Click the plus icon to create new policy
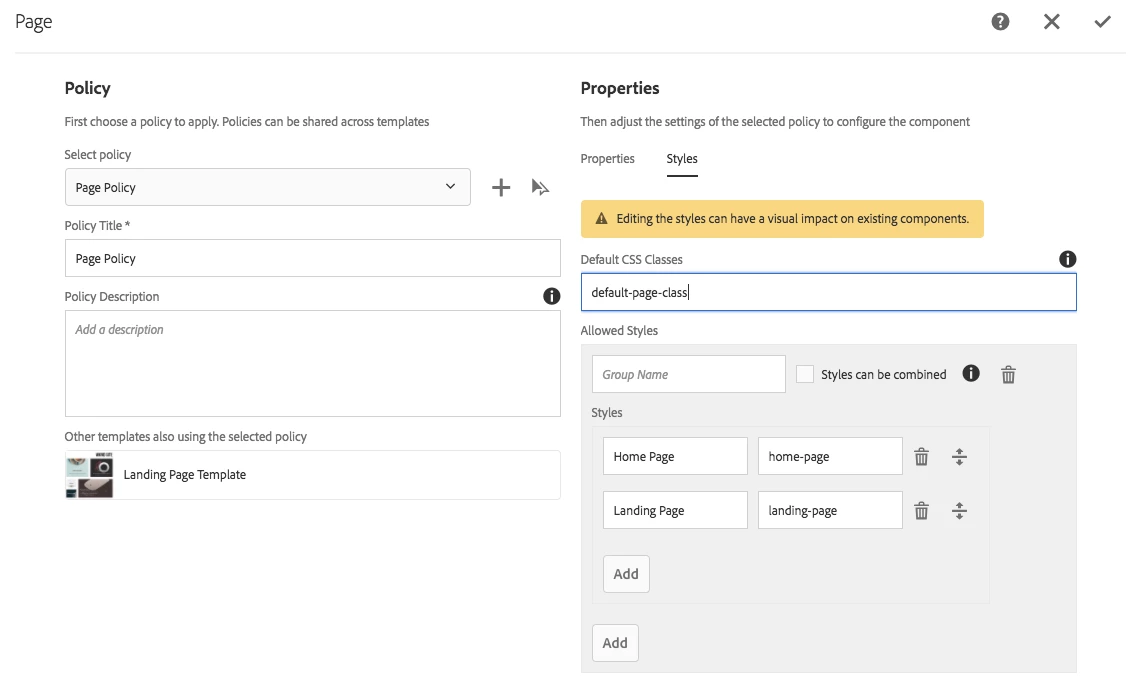The width and height of the screenshot is (1135, 698). [x=501, y=187]
